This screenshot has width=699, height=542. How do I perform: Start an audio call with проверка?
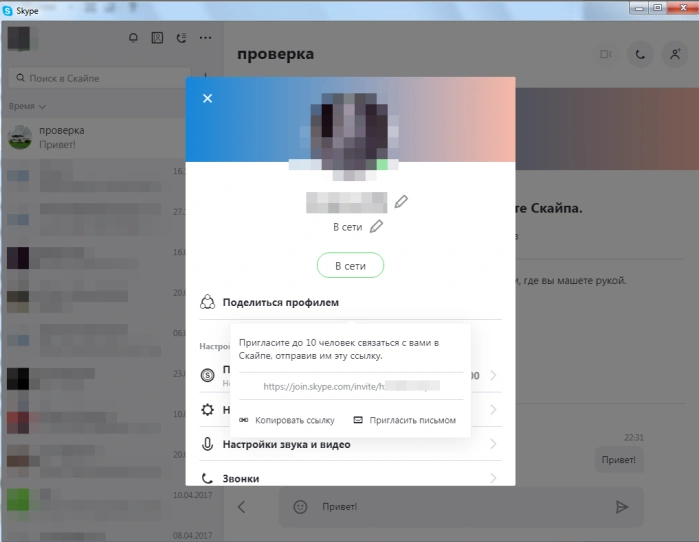click(640, 54)
